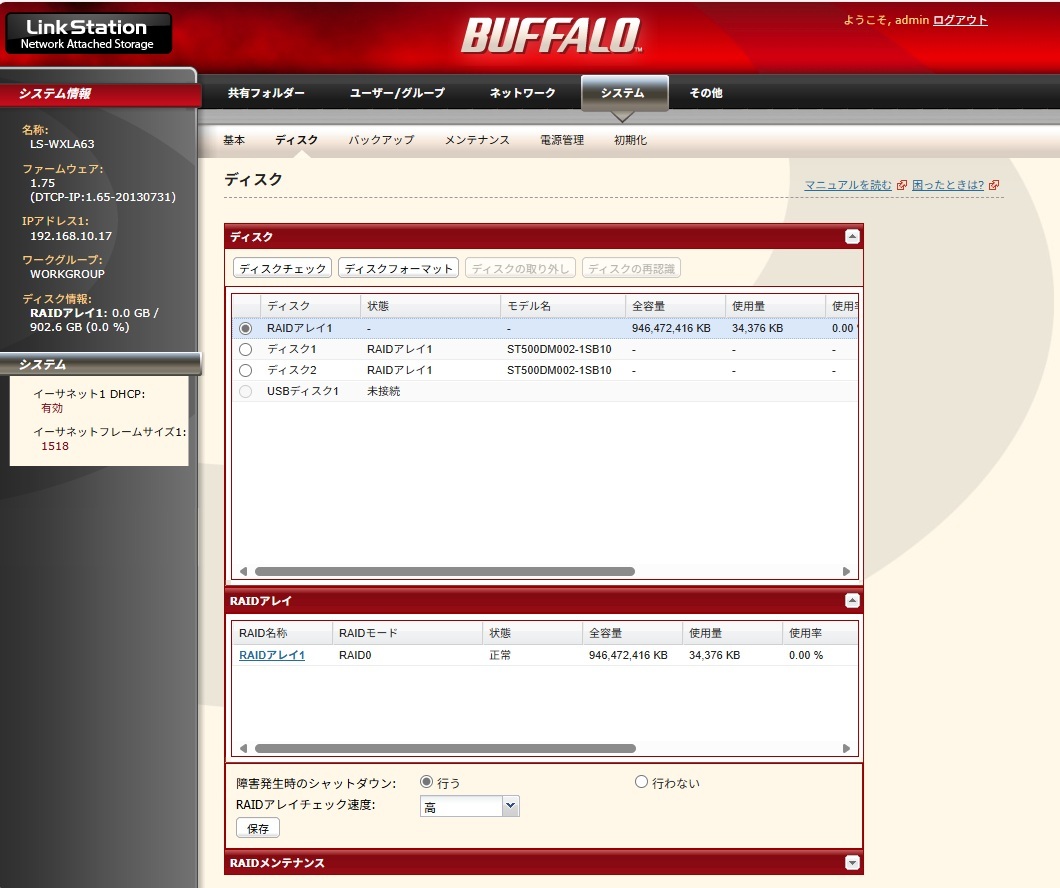Viewport: 1060px width, 888px height.
Task: Expand the RAIDメンテナンス panel
Action: coord(852,863)
